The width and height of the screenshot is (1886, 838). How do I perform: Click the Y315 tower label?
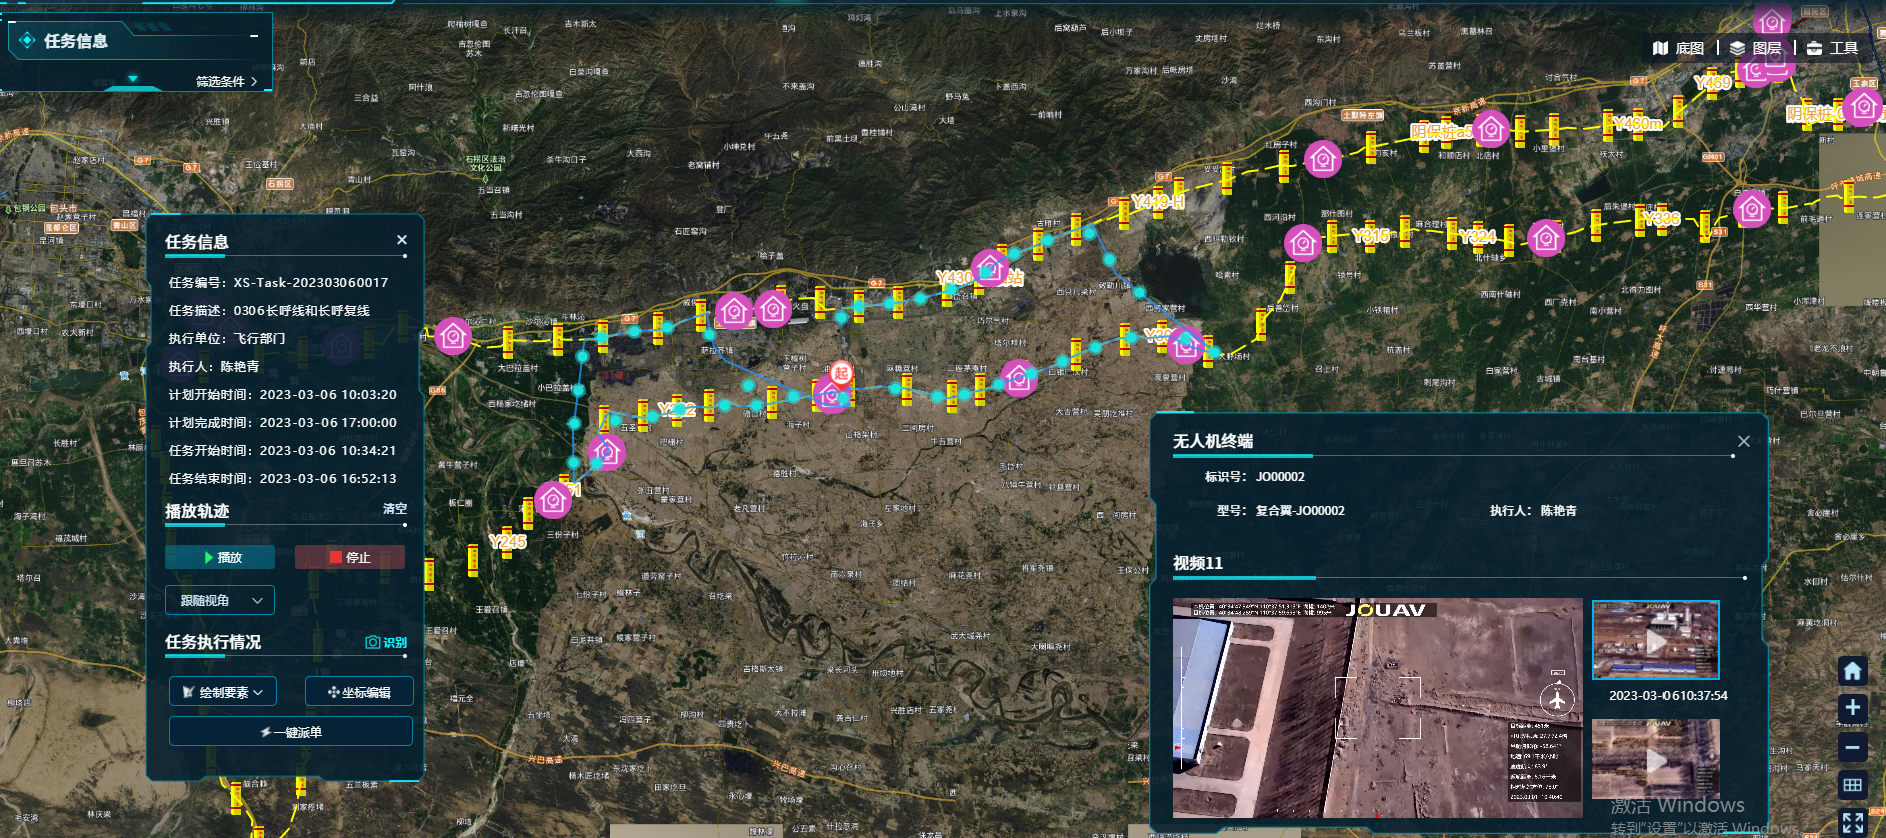point(1371,236)
